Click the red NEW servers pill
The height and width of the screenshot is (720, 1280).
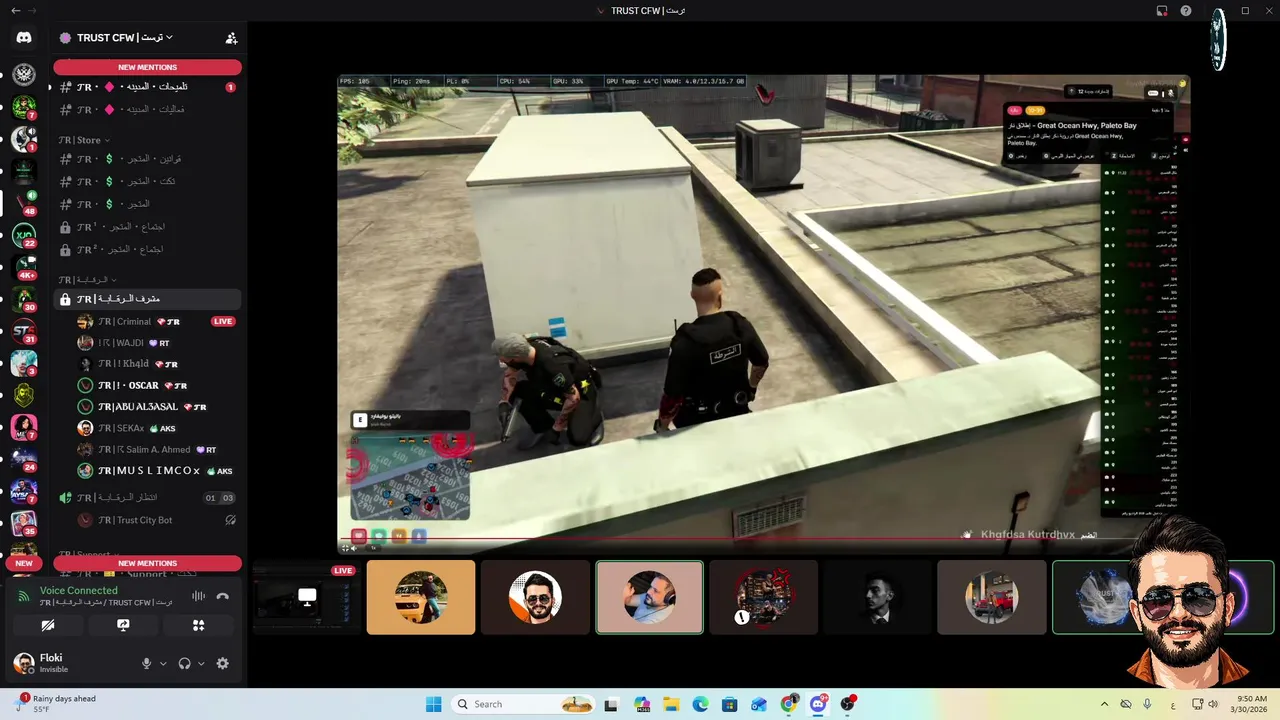[x=24, y=563]
